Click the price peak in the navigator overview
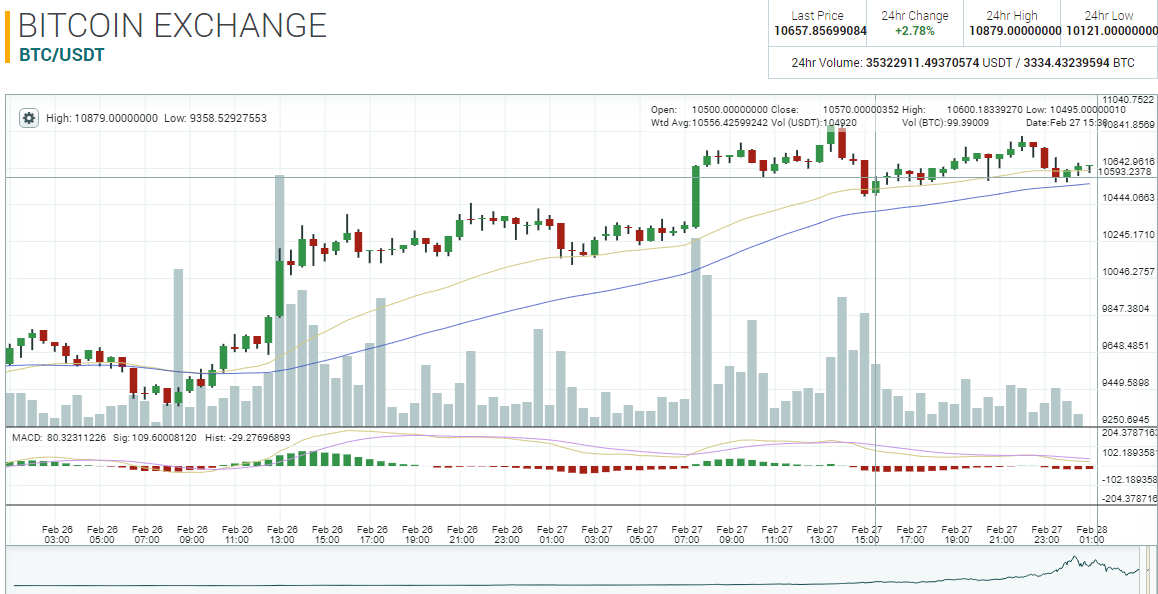This screenshot has width=1158, height=594. (1073, 558)
